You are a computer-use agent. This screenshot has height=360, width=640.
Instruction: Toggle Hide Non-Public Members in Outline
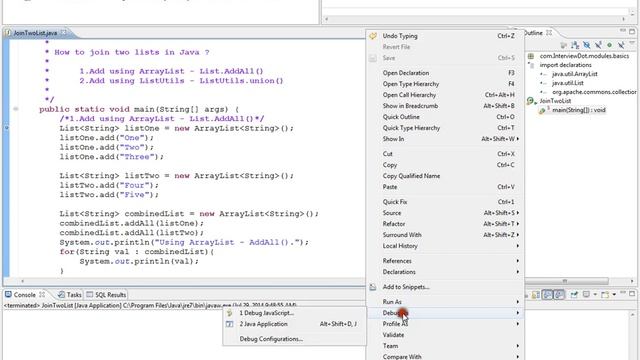coord(609,45)
